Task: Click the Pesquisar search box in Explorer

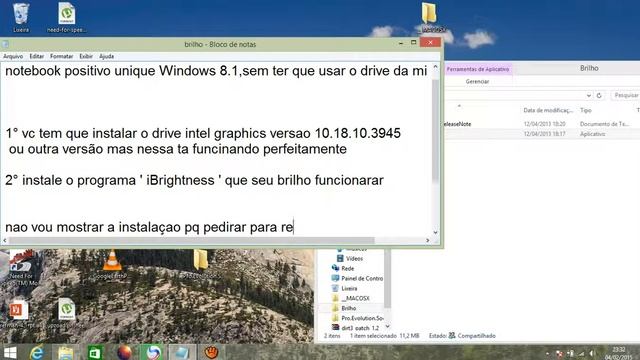Action: 625,95
